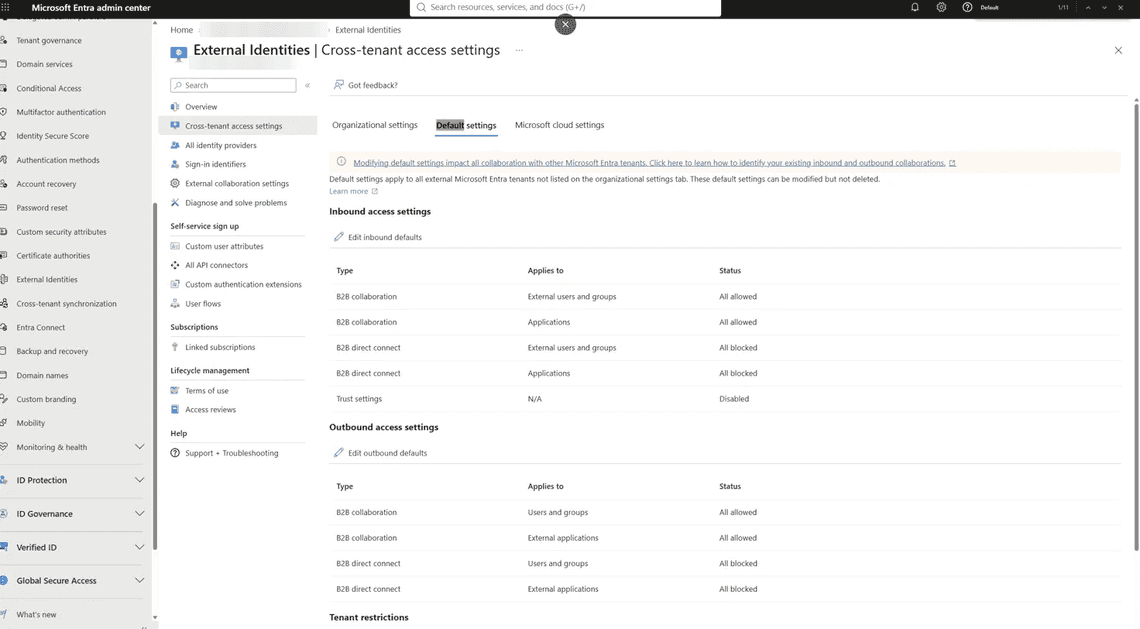Viewport: 1140px width, 629px height.
Task: Open Conditional Access in left navigation
Action: click(49, 89)
